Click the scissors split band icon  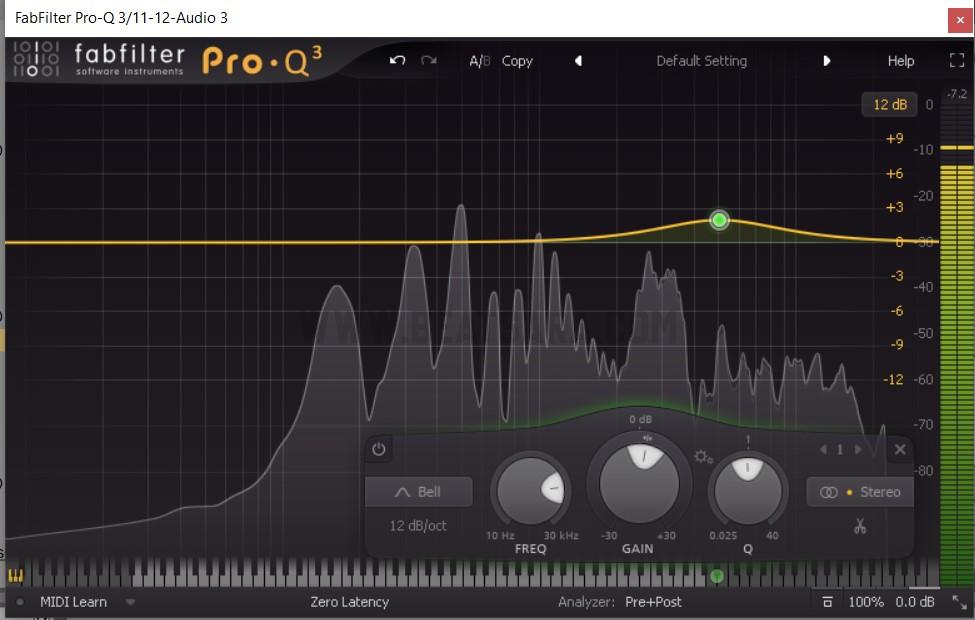tap(859, 526)
